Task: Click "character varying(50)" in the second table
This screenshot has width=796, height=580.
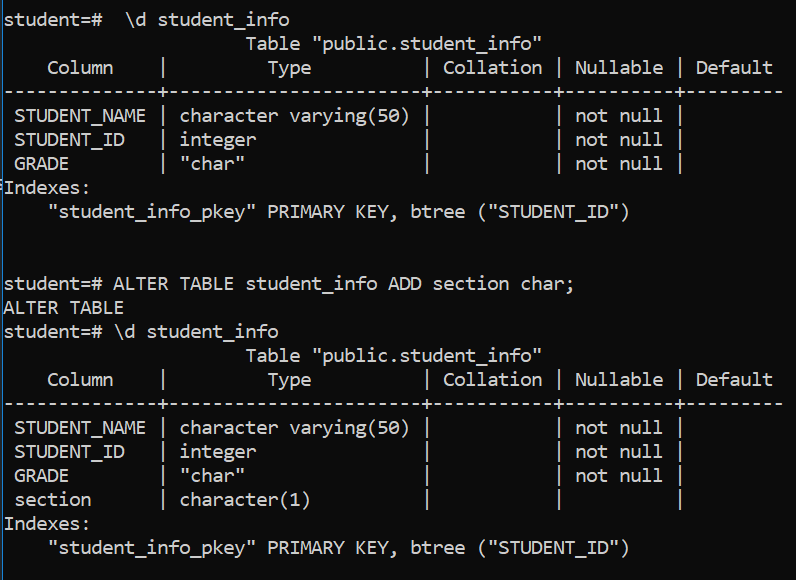Action: 295,428
